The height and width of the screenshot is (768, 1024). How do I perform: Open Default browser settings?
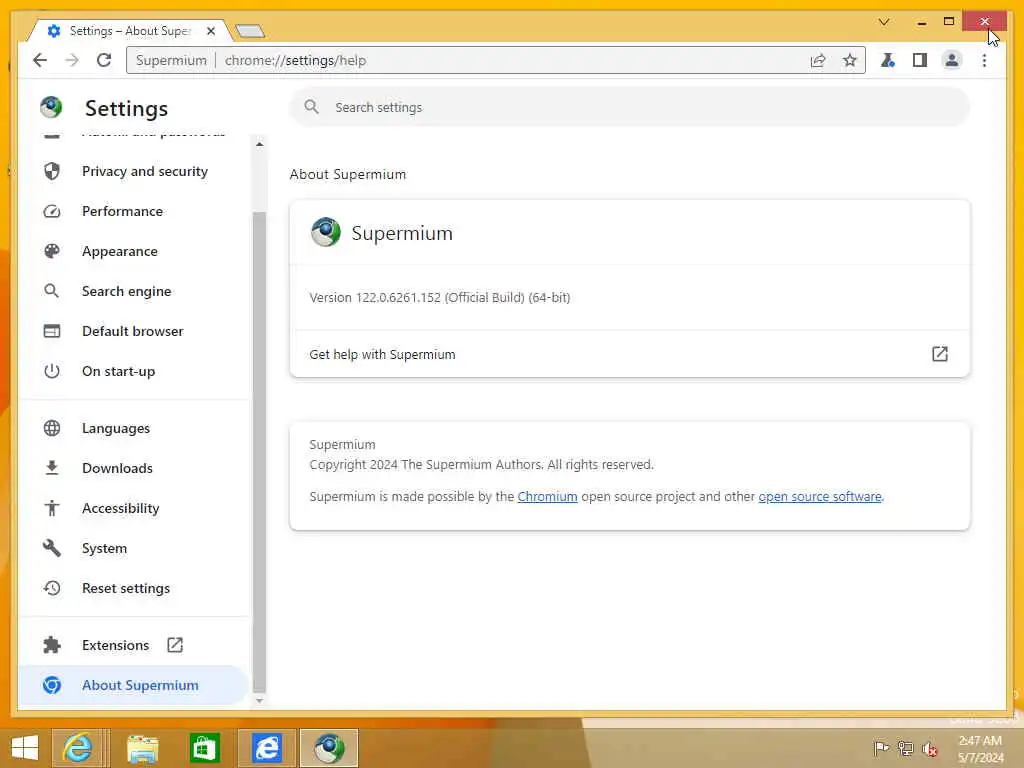[133, 331]
